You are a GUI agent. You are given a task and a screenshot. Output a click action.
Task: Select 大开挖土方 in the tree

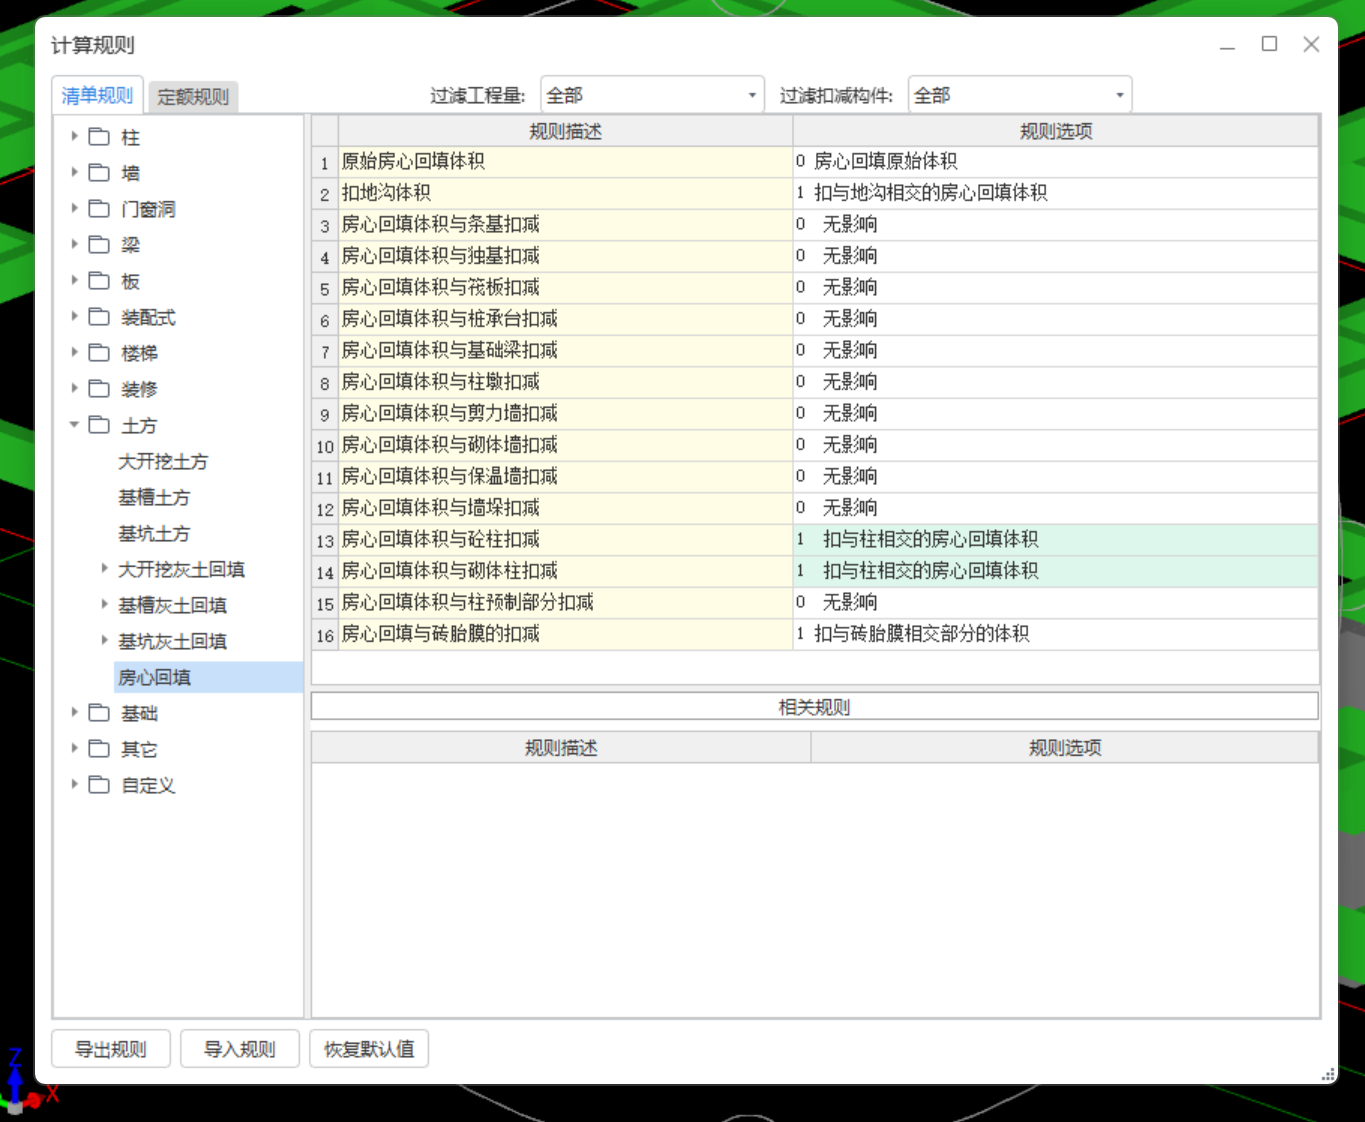[163, 461]
